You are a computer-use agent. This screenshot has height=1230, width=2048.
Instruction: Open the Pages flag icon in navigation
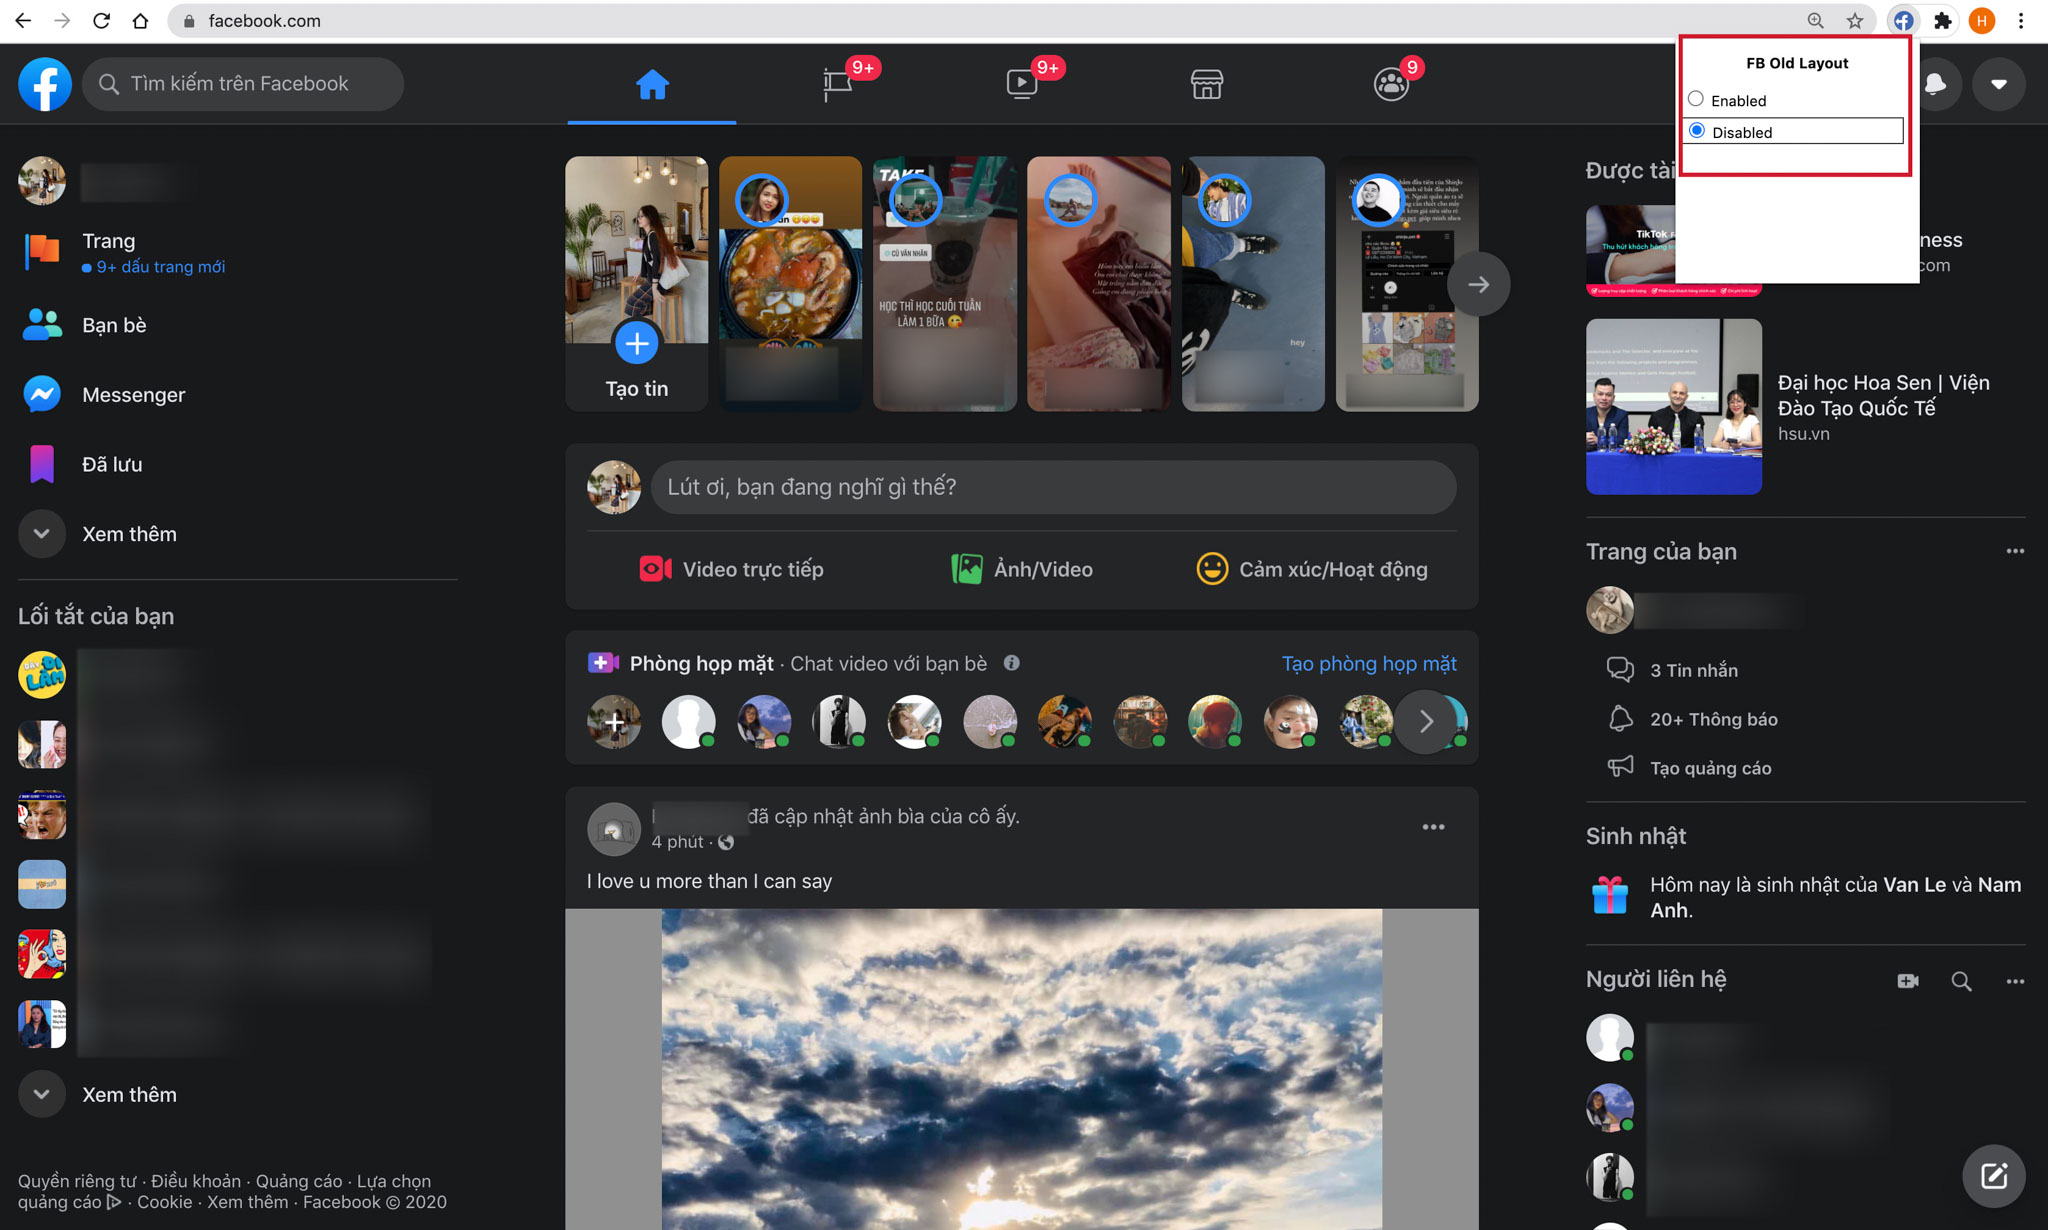pyautogui.click(x=838, y=84)
